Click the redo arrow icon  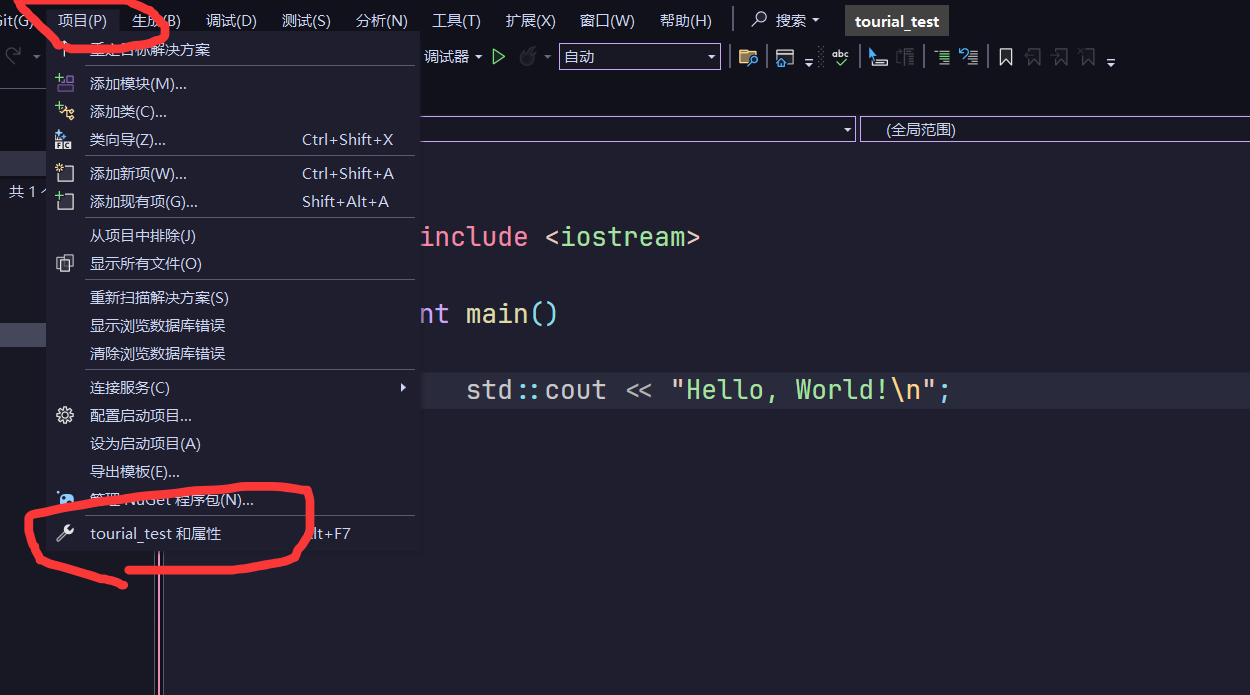14,57
